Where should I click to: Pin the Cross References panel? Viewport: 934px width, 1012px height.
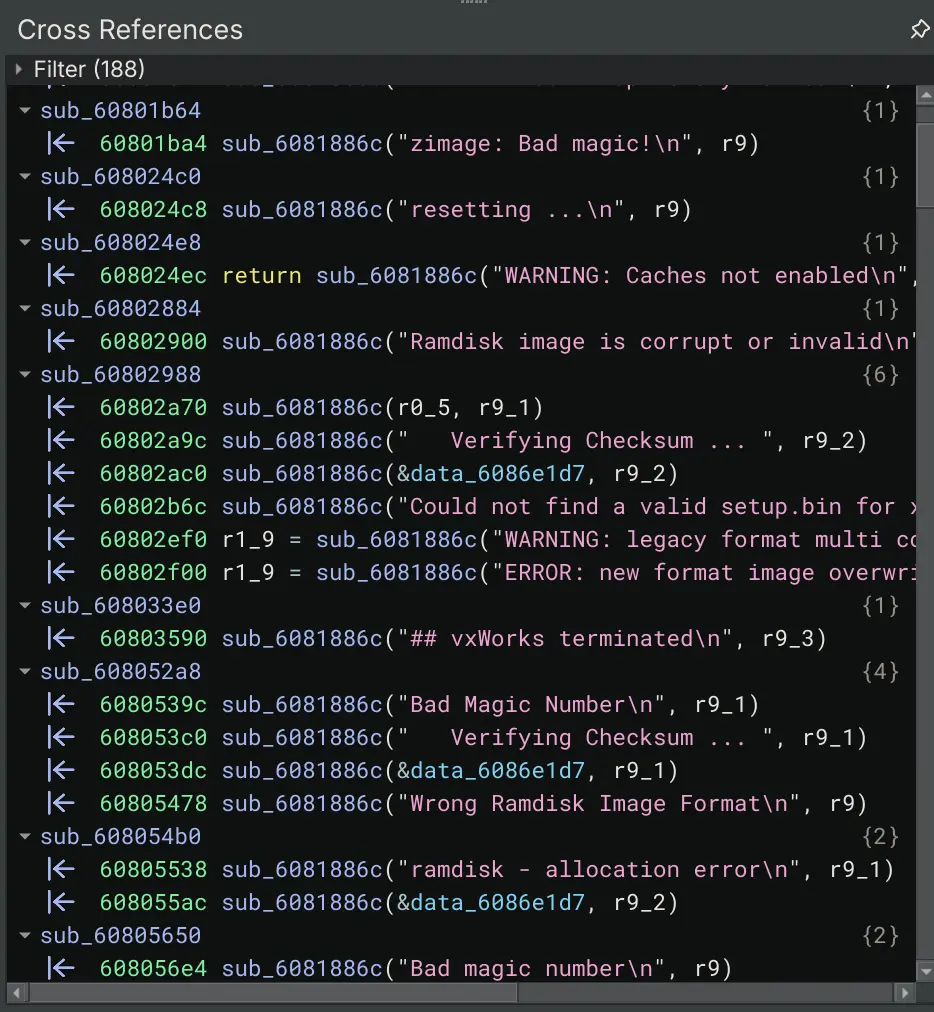tap(919, 30)
